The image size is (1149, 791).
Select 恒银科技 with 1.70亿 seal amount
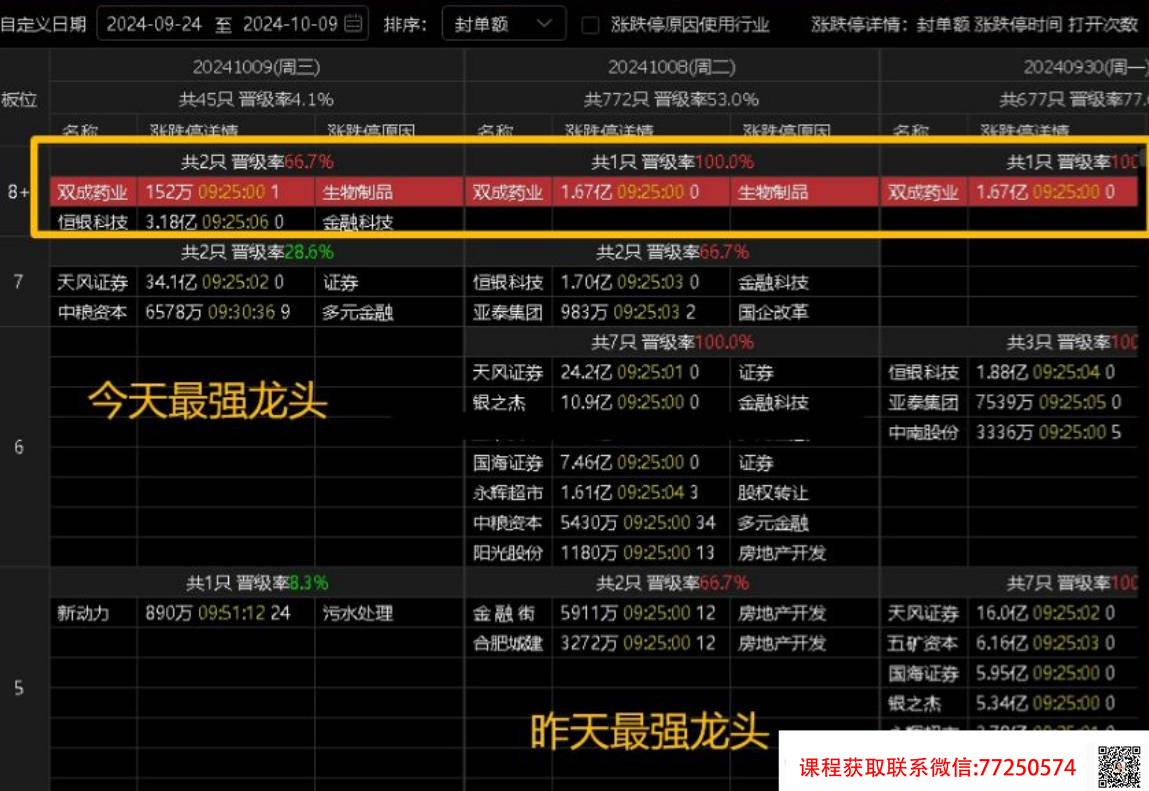click(507, 282)
